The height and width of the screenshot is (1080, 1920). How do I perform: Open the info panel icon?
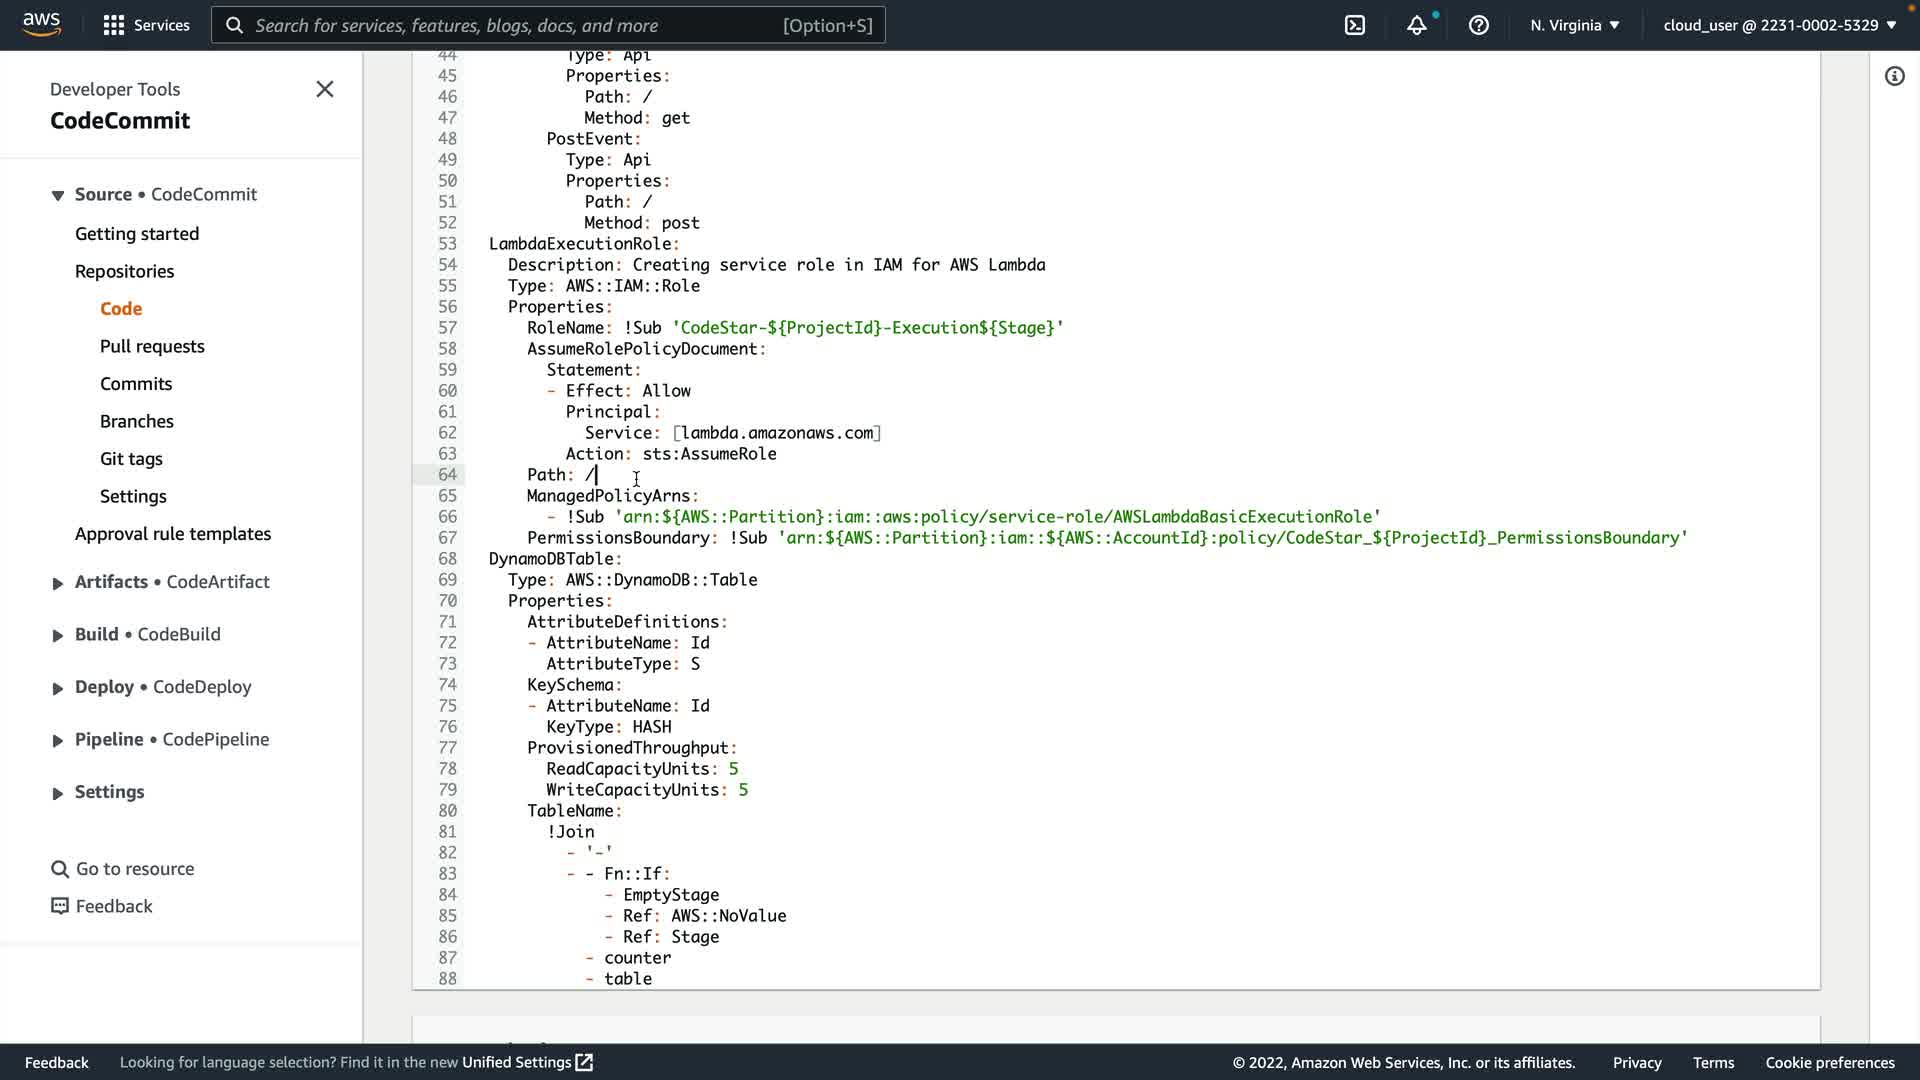point(1894,76)
